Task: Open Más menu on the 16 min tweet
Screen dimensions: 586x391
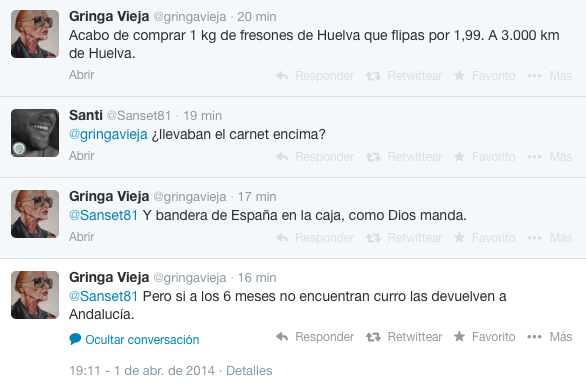Action: pyautogui.click(x=549, y=337)
